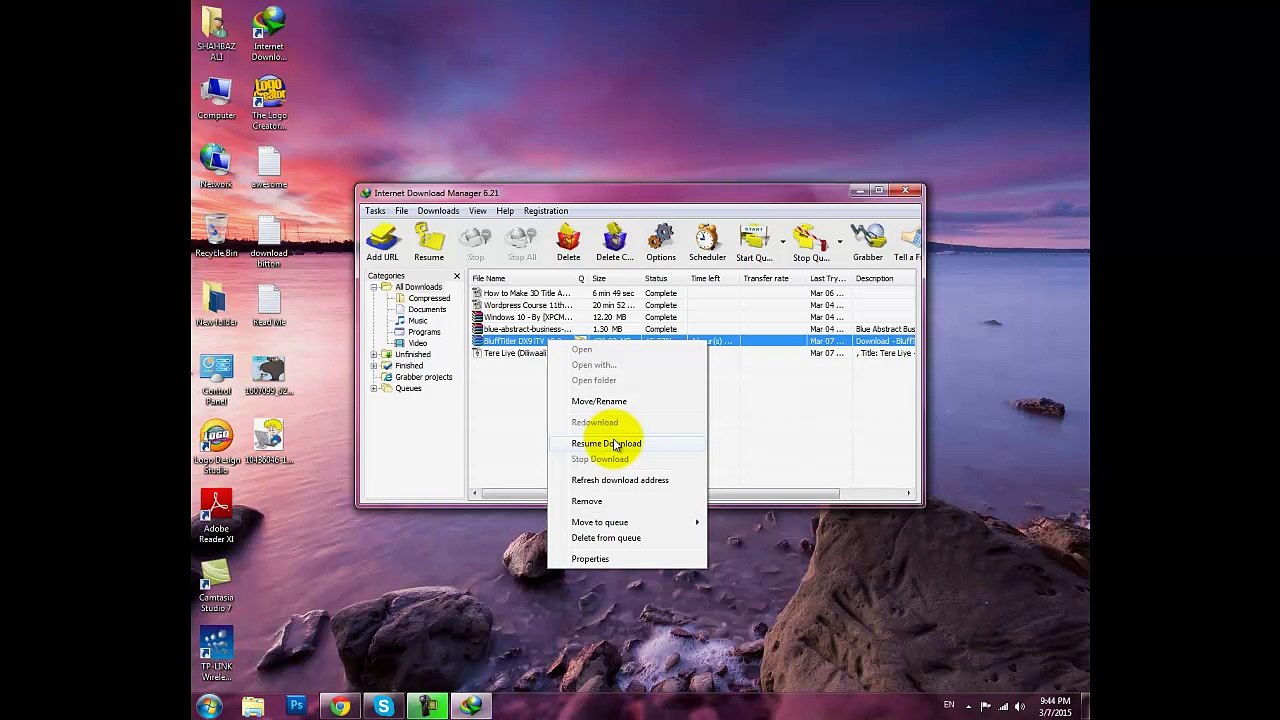This screenshot has width=1280, height=720.
Task: Choose Refresh download address menu entry
Action: coord(620,480)
